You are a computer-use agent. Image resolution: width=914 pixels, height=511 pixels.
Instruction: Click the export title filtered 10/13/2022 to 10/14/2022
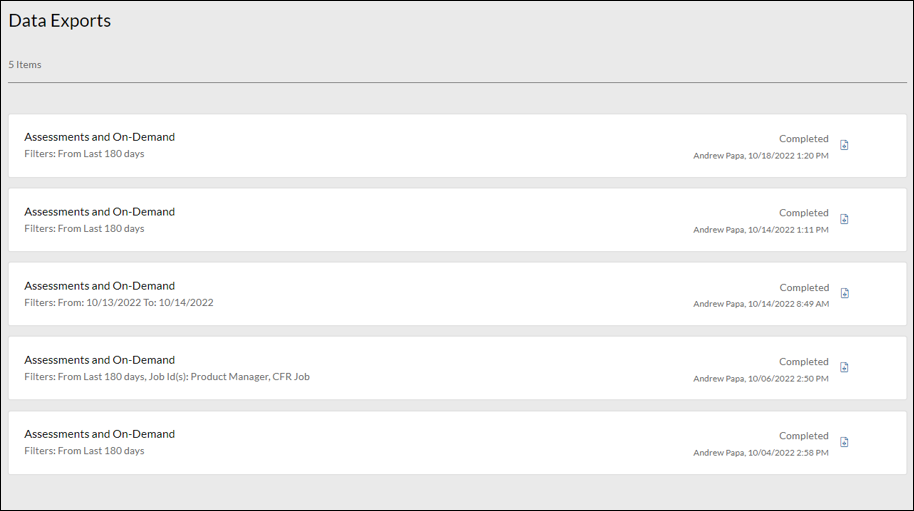[x=99, y=285]
